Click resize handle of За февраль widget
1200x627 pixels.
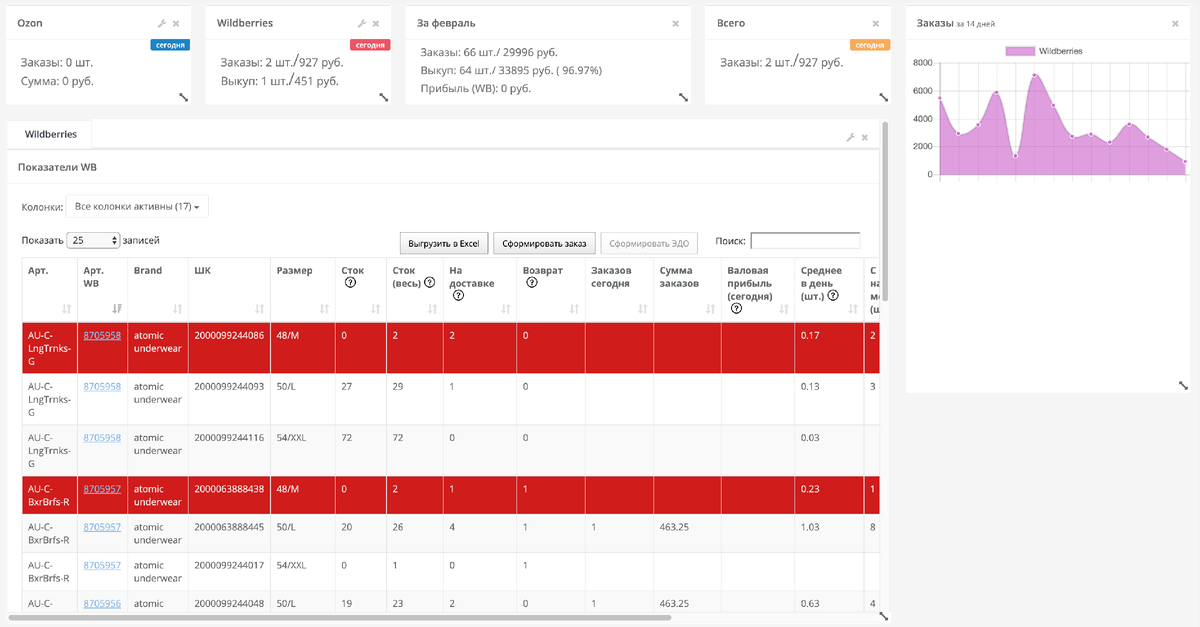(x=683, y=97)
